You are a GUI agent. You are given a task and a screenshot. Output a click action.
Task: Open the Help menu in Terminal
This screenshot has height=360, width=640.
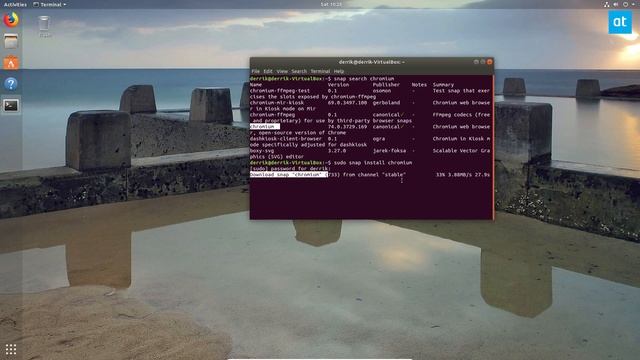point(339,71)
